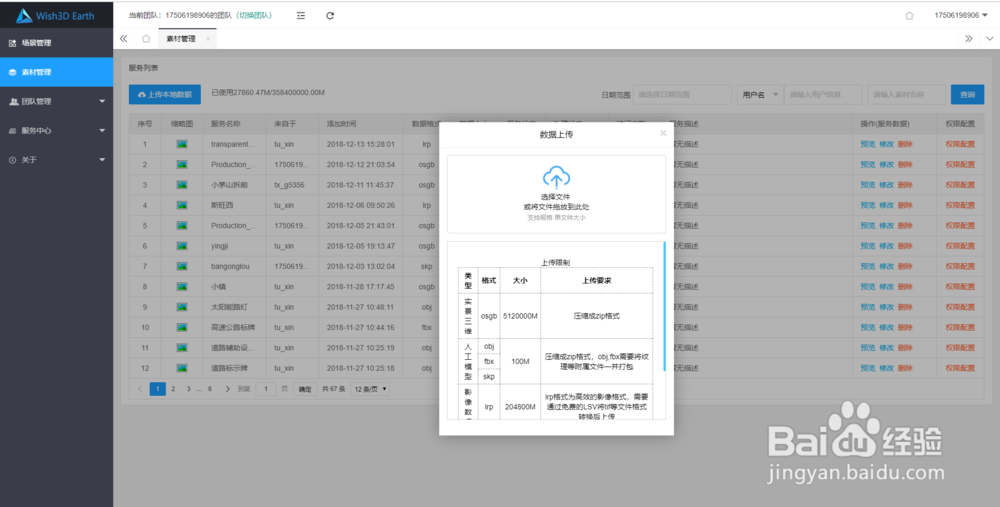Viewport: 1000px width, 507px height.
Task: Click the 5120000M size cell in dialog
Action: tap(520, 316)
